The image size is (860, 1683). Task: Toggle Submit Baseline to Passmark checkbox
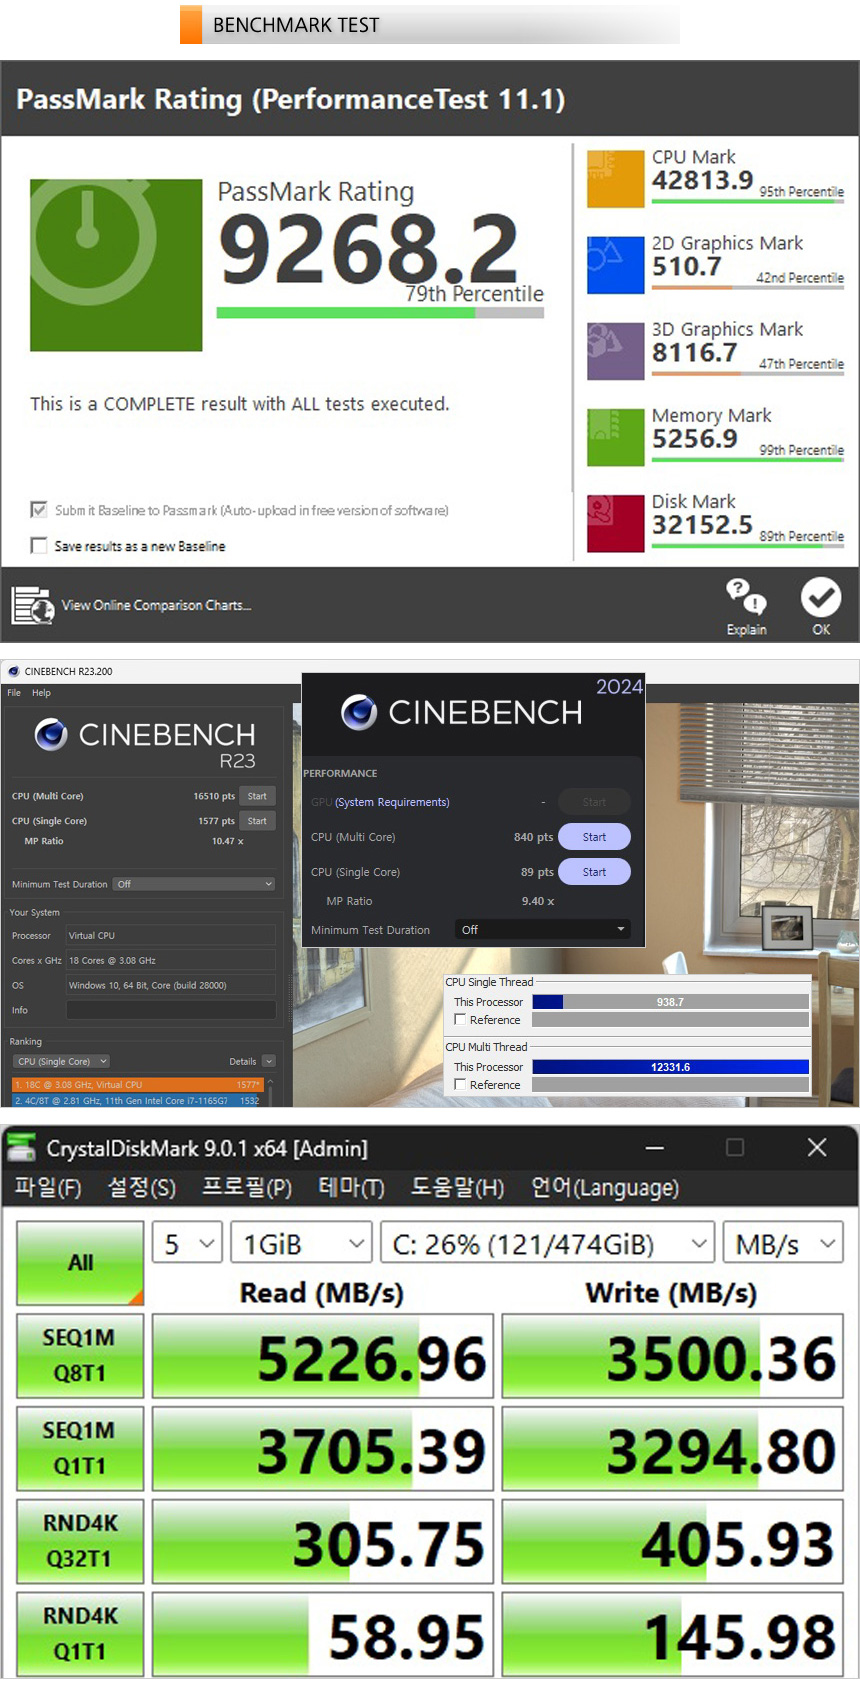(39, 510)
